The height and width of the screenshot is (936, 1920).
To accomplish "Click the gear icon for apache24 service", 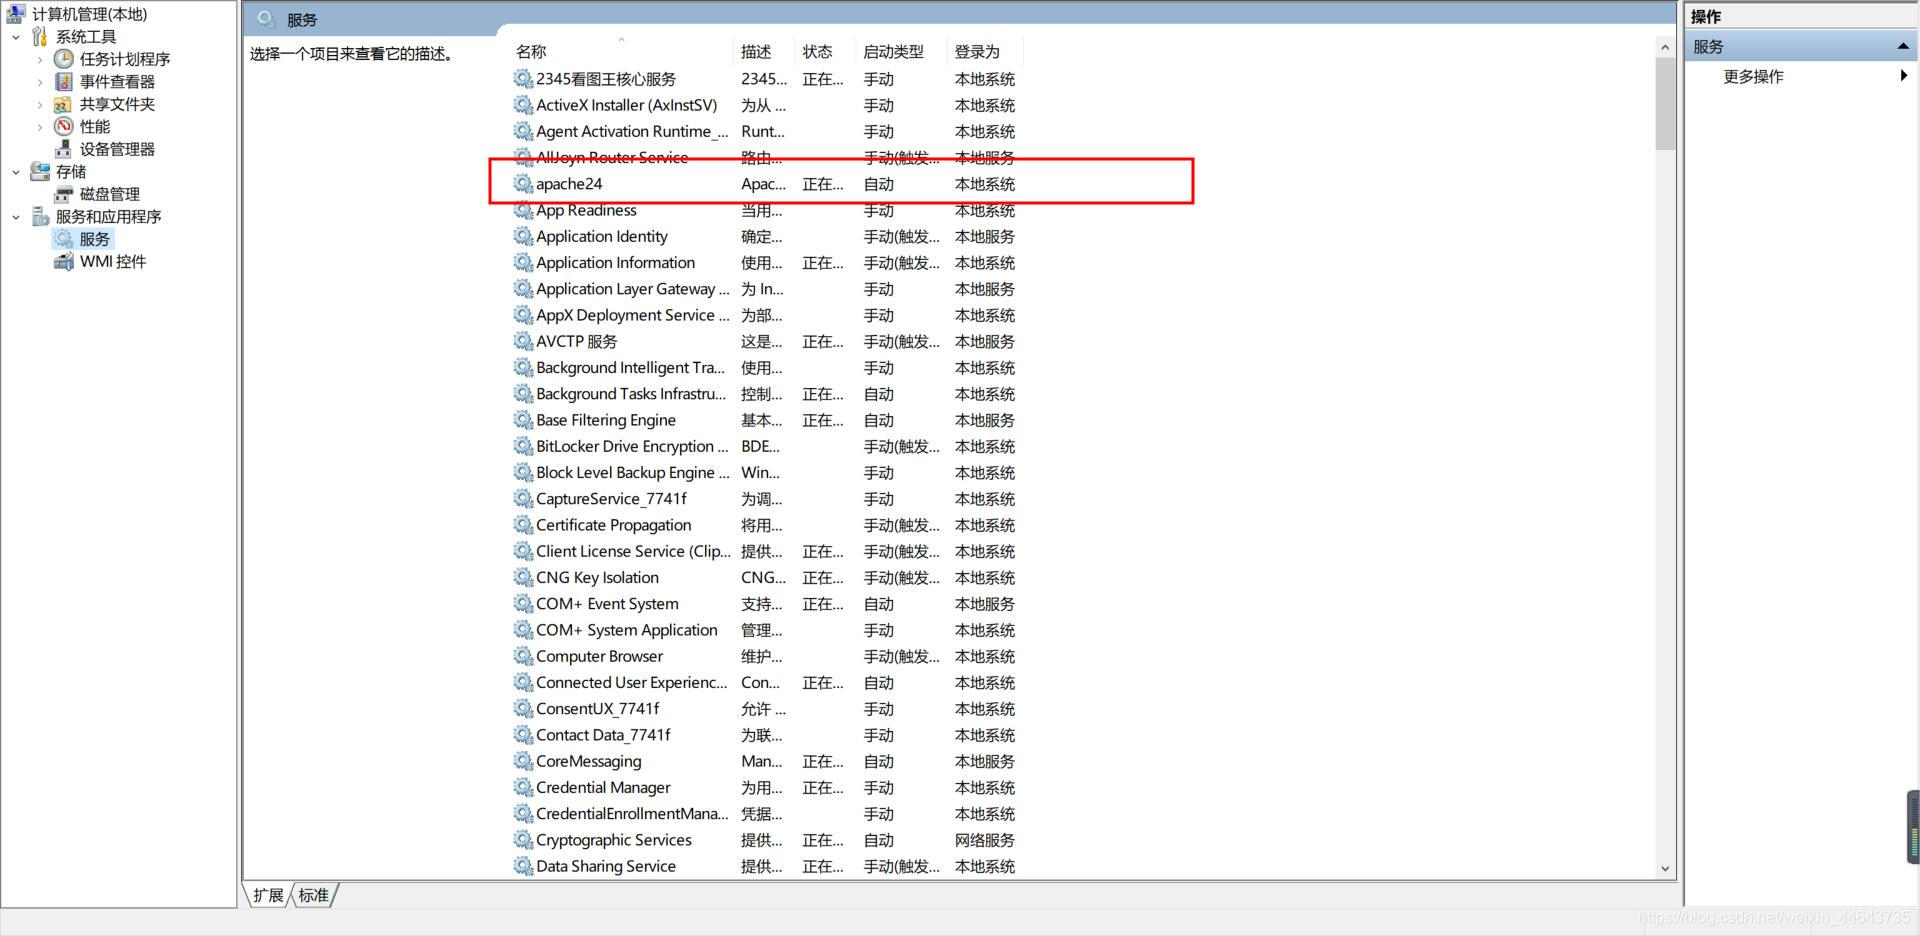I will (523, 184).
